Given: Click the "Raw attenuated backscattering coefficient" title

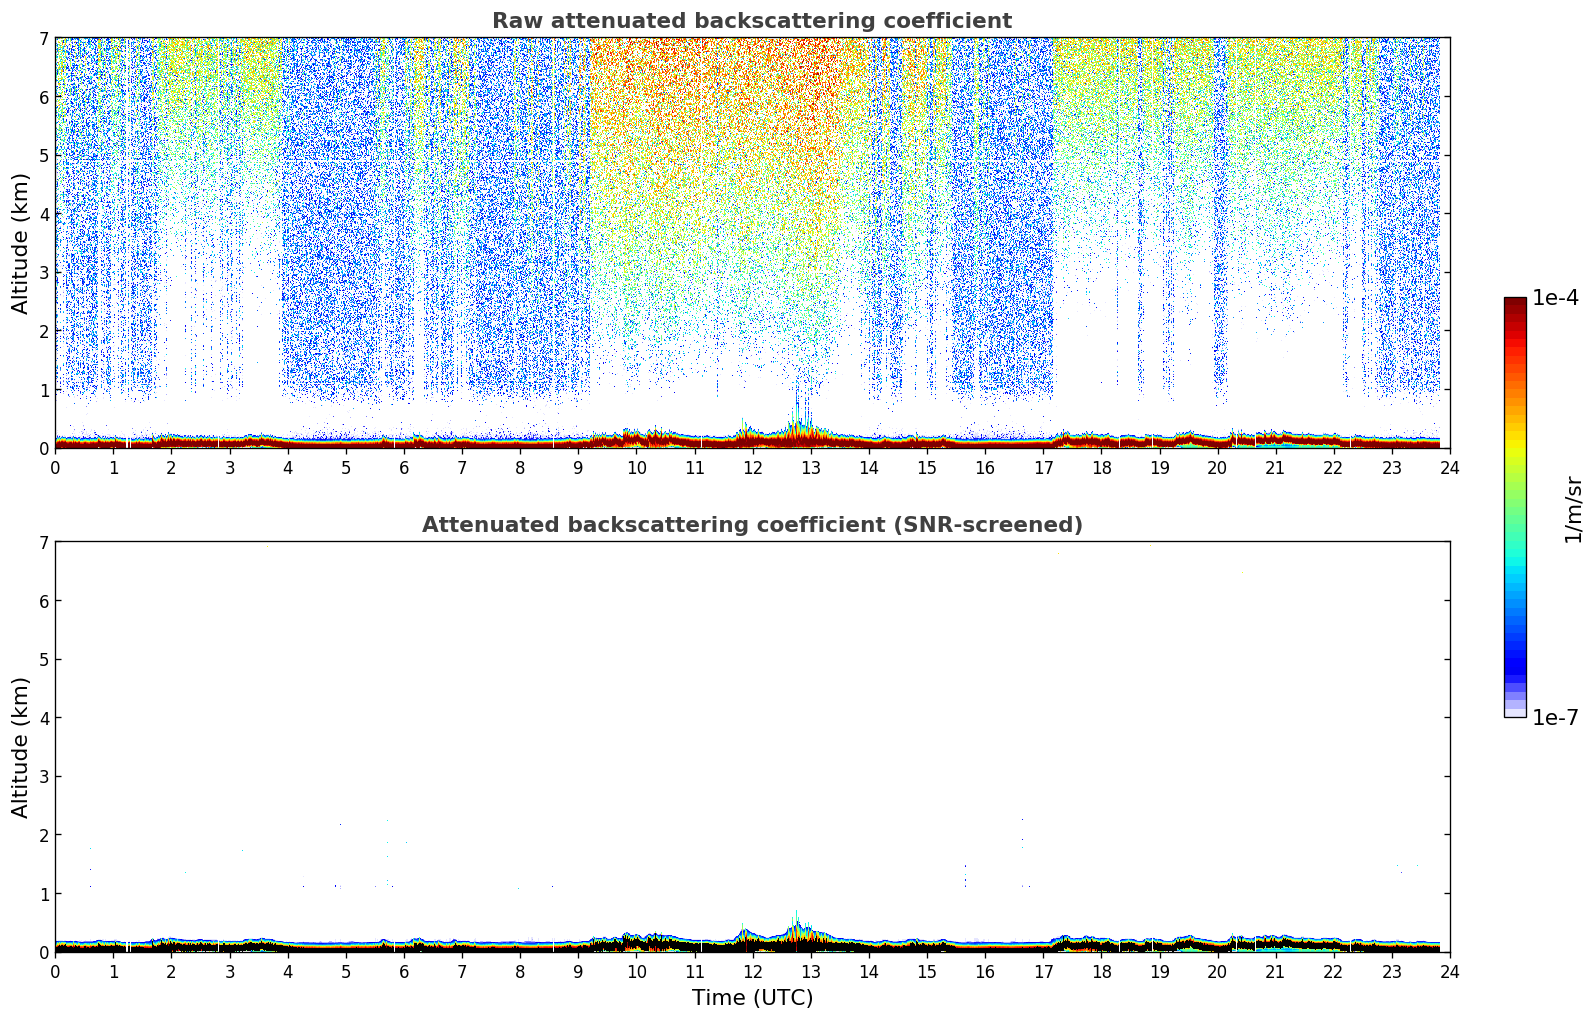Looking at the screenshot, I should point(751,21).
